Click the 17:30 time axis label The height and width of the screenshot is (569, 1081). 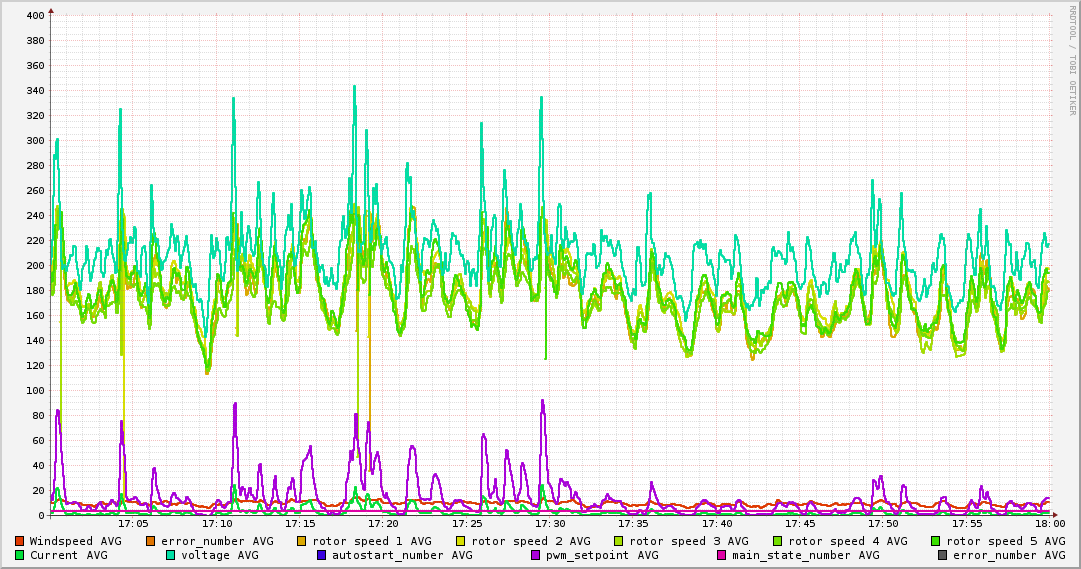(550, 523)
